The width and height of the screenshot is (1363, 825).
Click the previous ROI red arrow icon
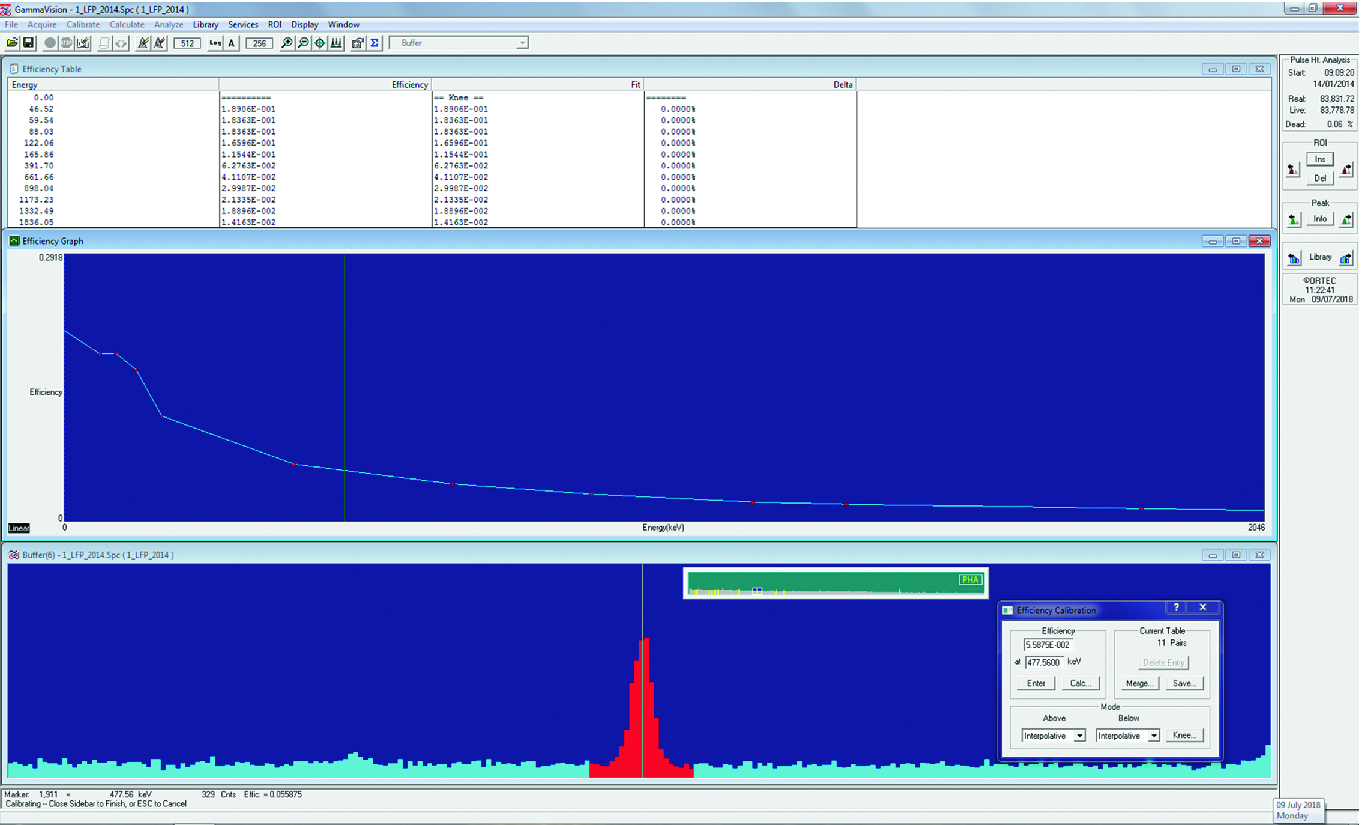(1293, 169)
